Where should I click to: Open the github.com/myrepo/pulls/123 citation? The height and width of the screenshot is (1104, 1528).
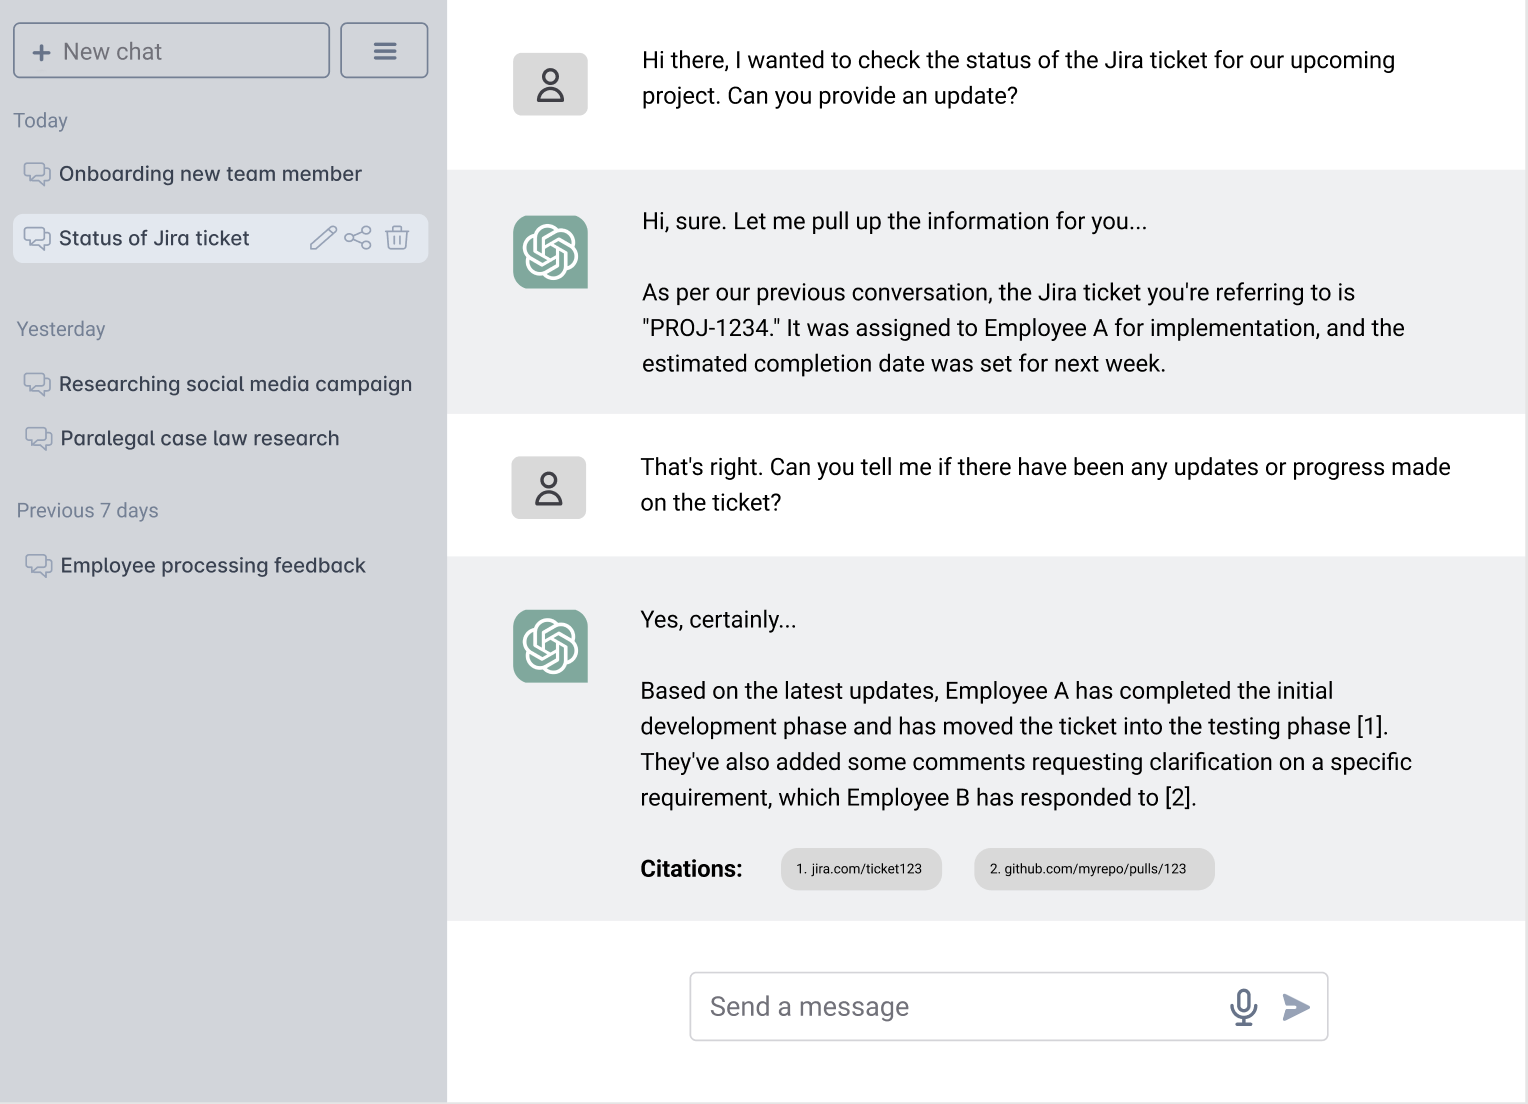[1094, 869]
